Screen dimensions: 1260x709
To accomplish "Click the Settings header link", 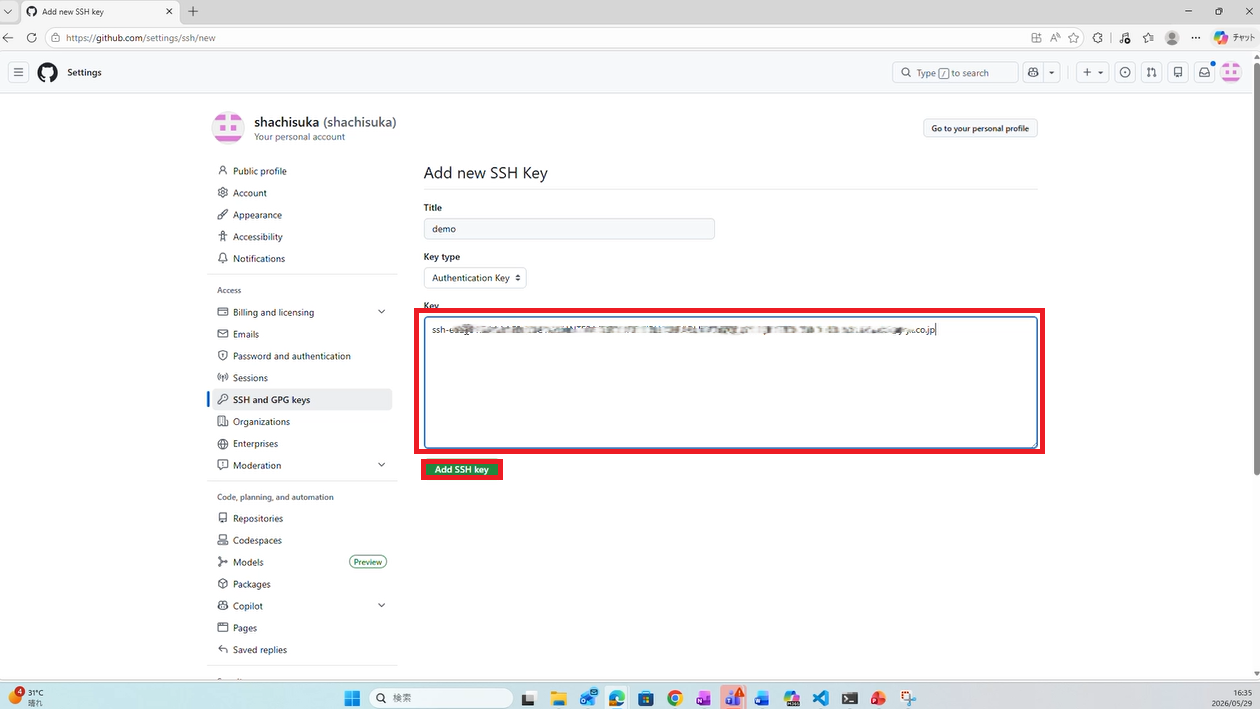I will (84, 72).
